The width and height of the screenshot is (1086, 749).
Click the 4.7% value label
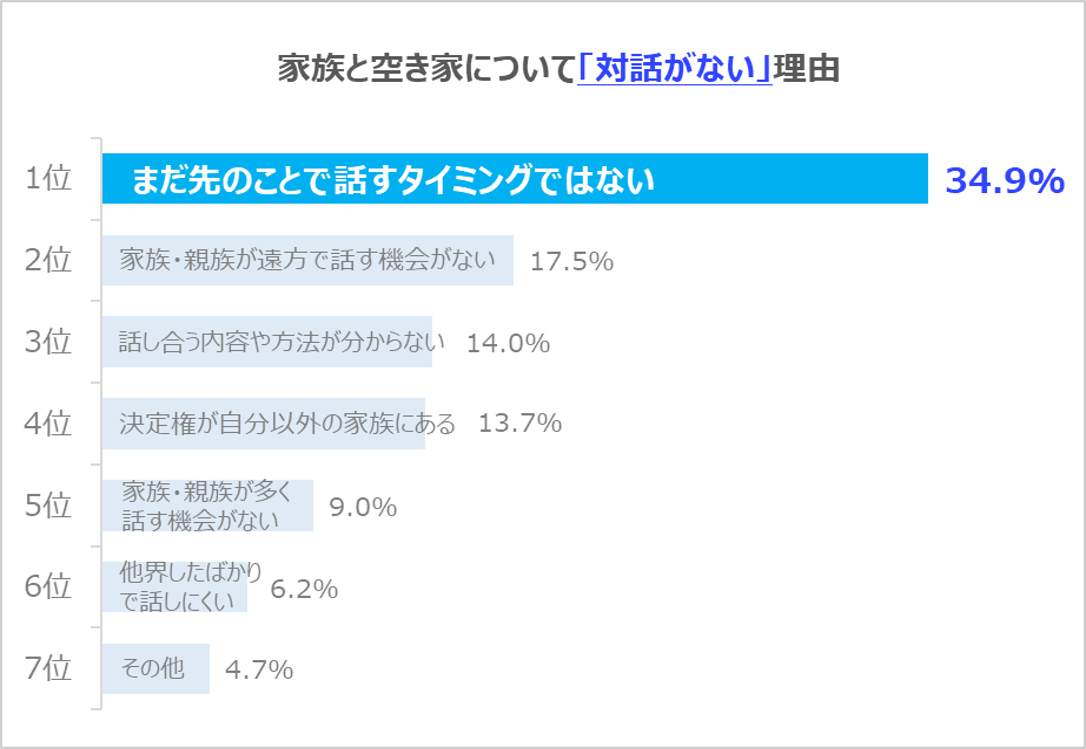click(259, 670)
